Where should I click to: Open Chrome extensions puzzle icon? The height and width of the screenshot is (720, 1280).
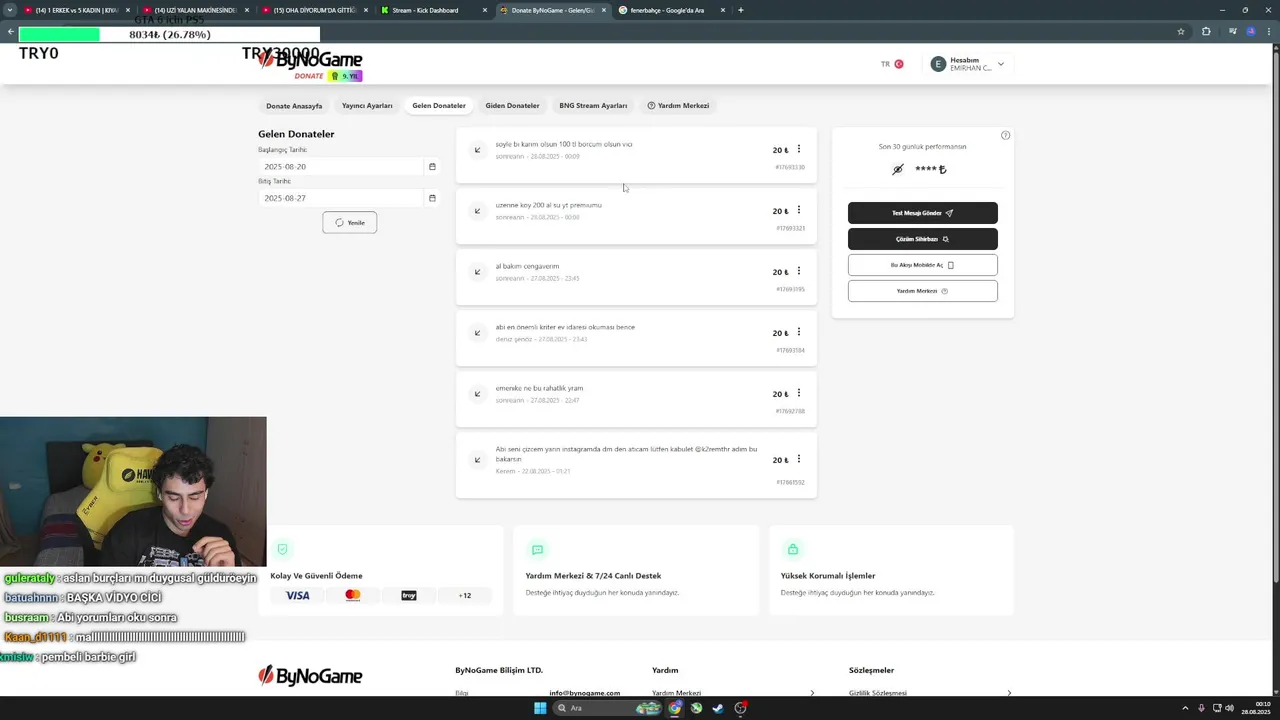tap(1206, 31)
